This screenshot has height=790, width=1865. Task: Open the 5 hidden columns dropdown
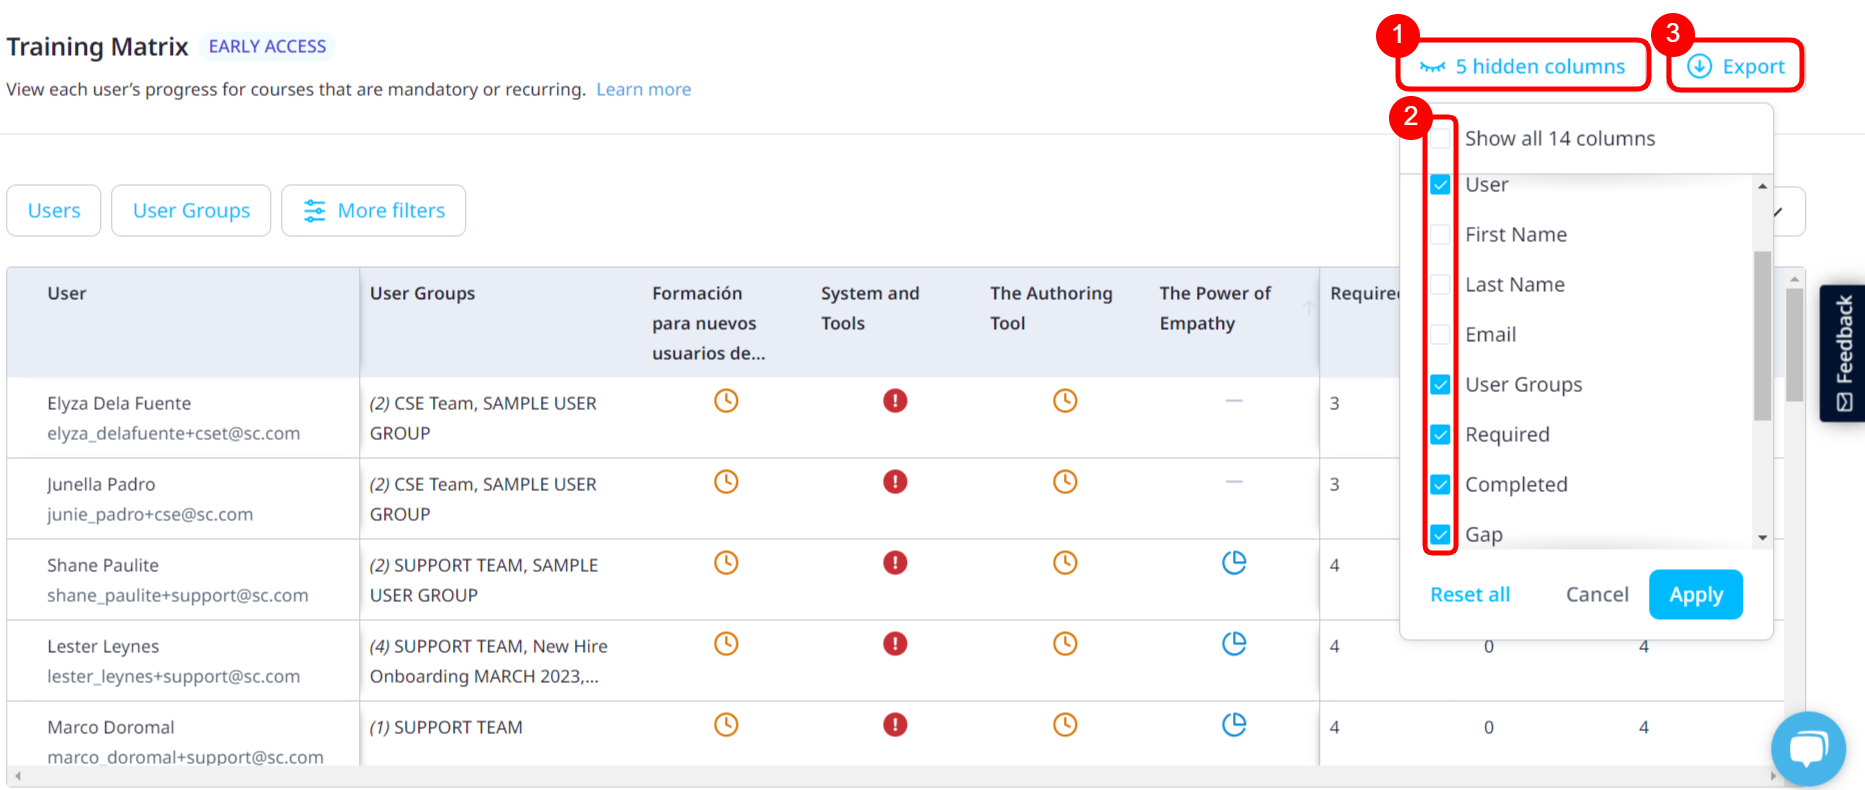pyautogui.click(x=1523, y=67)
